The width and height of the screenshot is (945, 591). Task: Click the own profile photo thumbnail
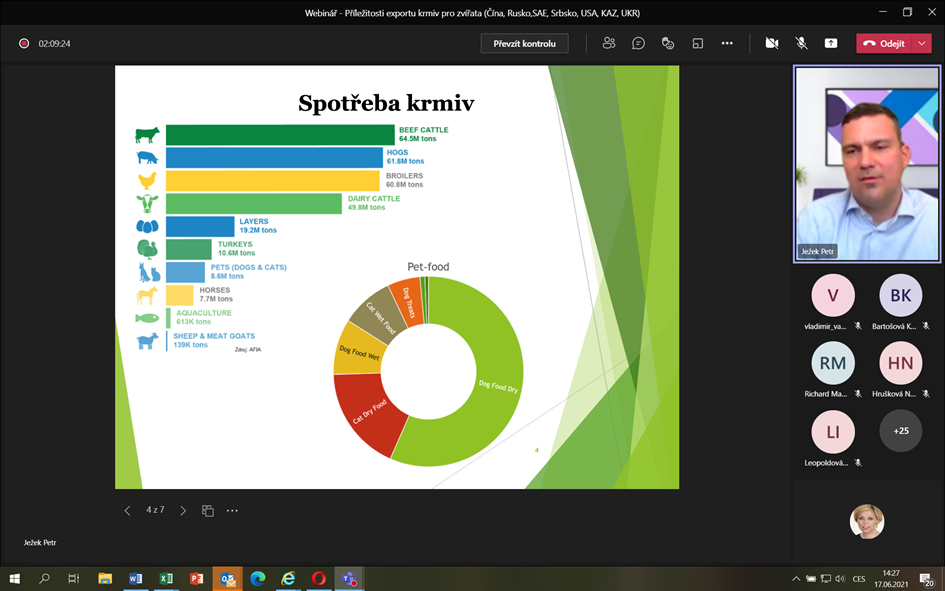(867, 521)
